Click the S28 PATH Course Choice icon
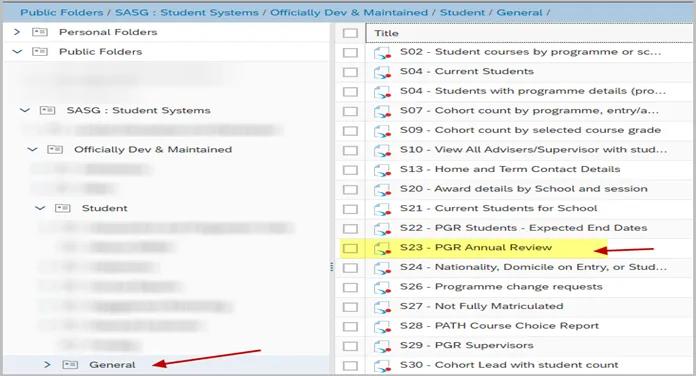 click(x=382, y=326)
